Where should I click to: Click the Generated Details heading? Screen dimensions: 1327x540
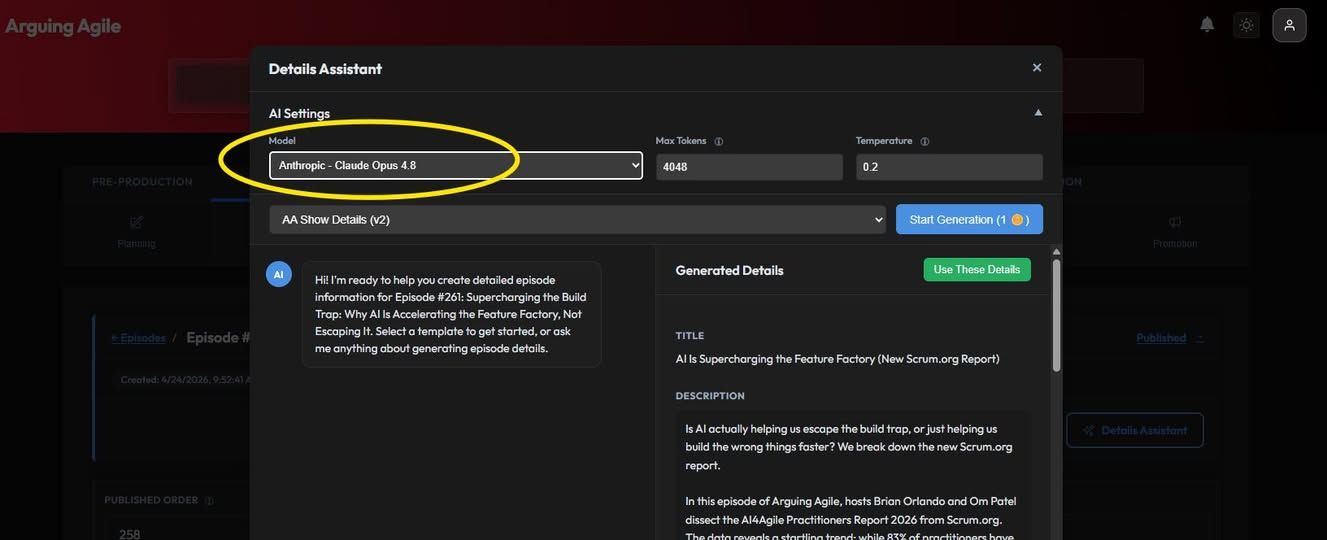click(x=730, y=270)
